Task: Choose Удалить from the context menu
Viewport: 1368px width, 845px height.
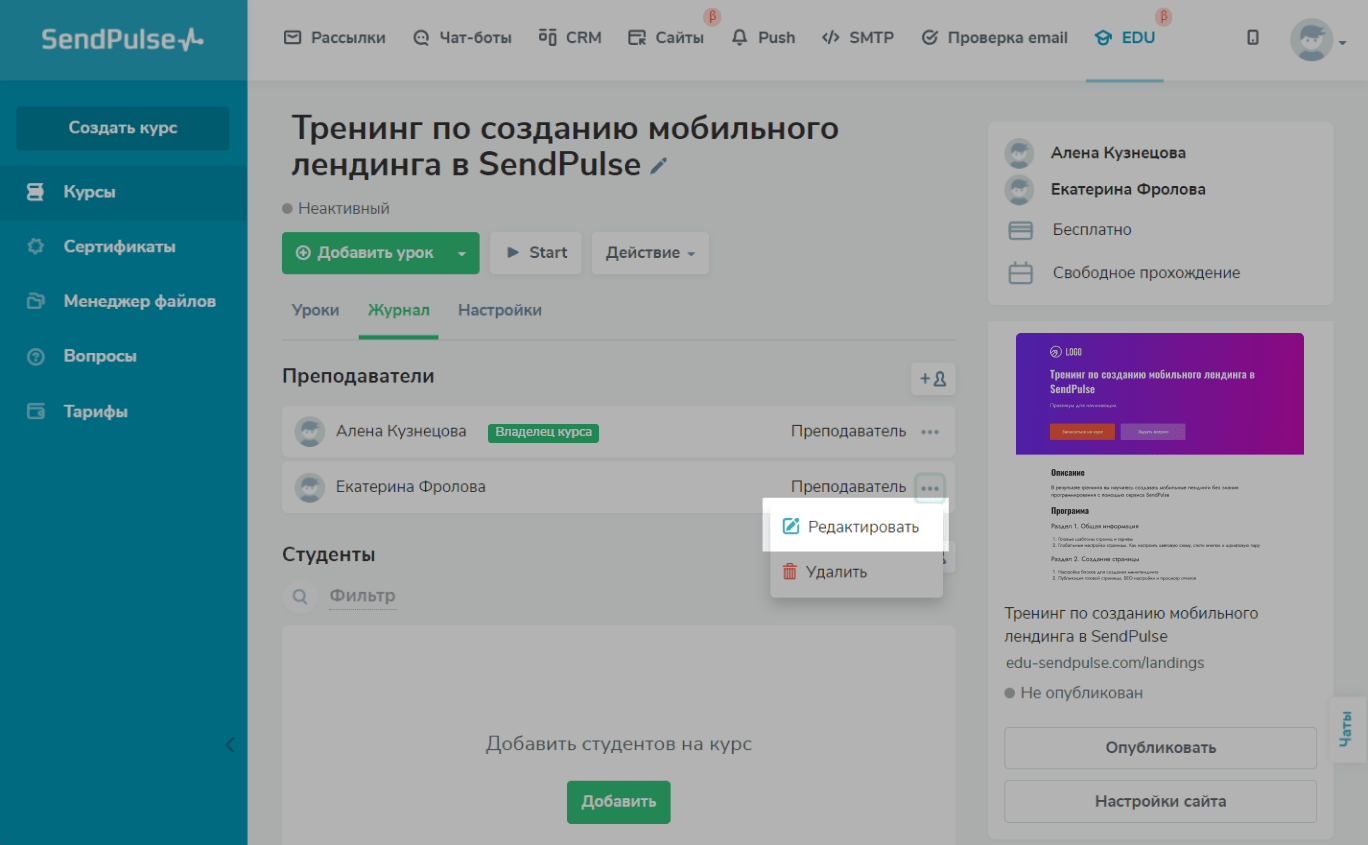Action: tap(856, 572)
